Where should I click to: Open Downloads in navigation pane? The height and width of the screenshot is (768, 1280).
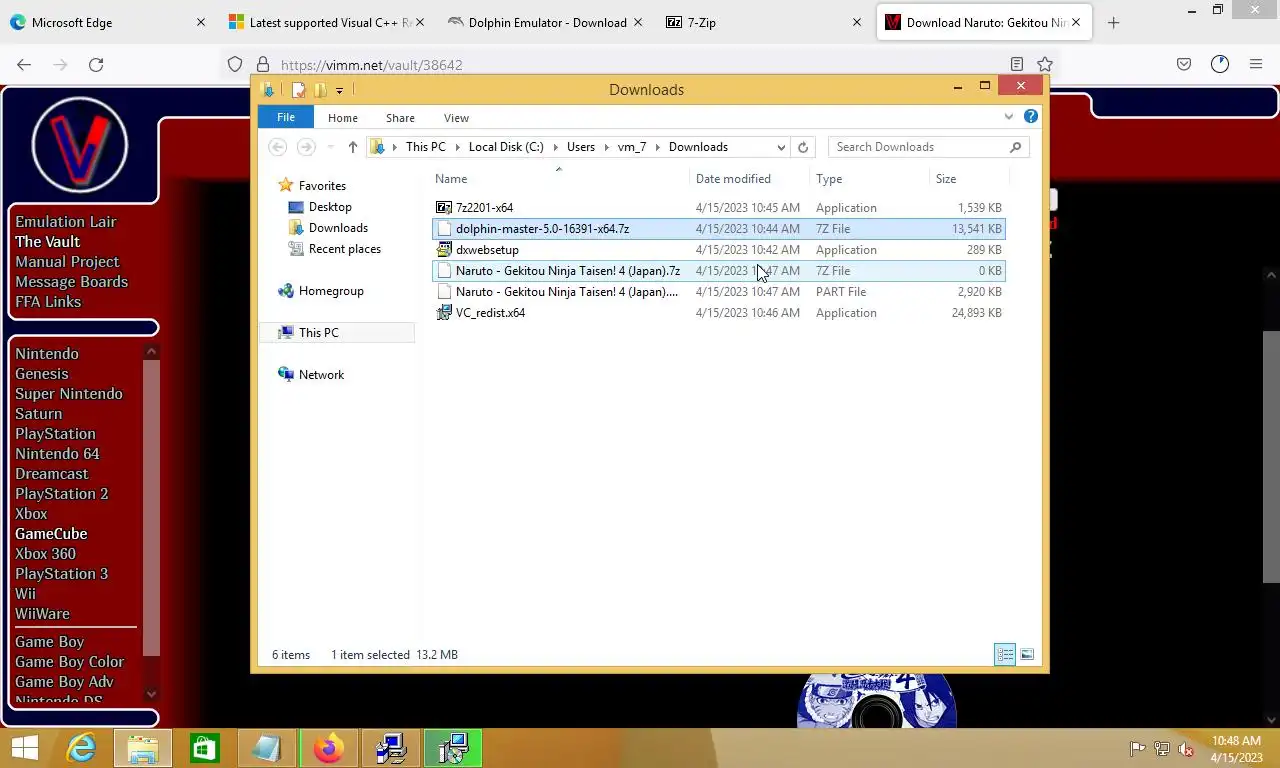point(337,228)
